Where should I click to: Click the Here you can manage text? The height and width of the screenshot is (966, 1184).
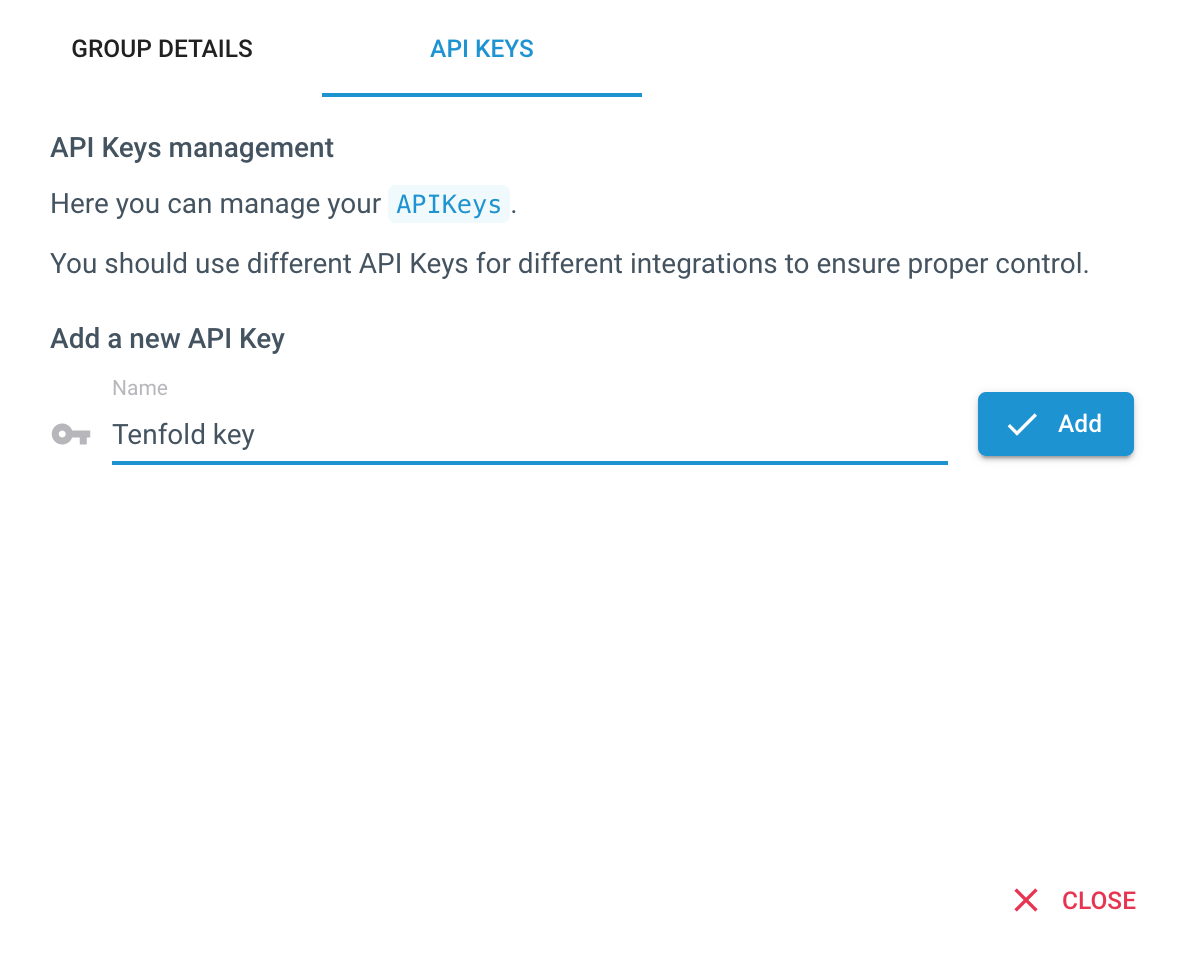tap(215, 204)
